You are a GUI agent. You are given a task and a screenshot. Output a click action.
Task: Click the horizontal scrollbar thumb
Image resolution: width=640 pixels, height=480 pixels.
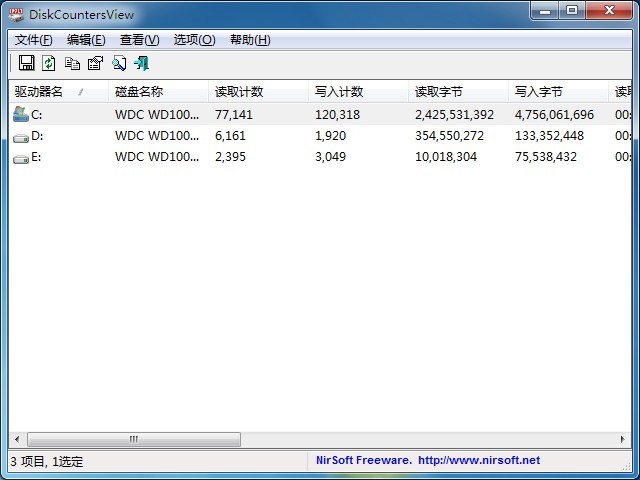click(134, 440)
